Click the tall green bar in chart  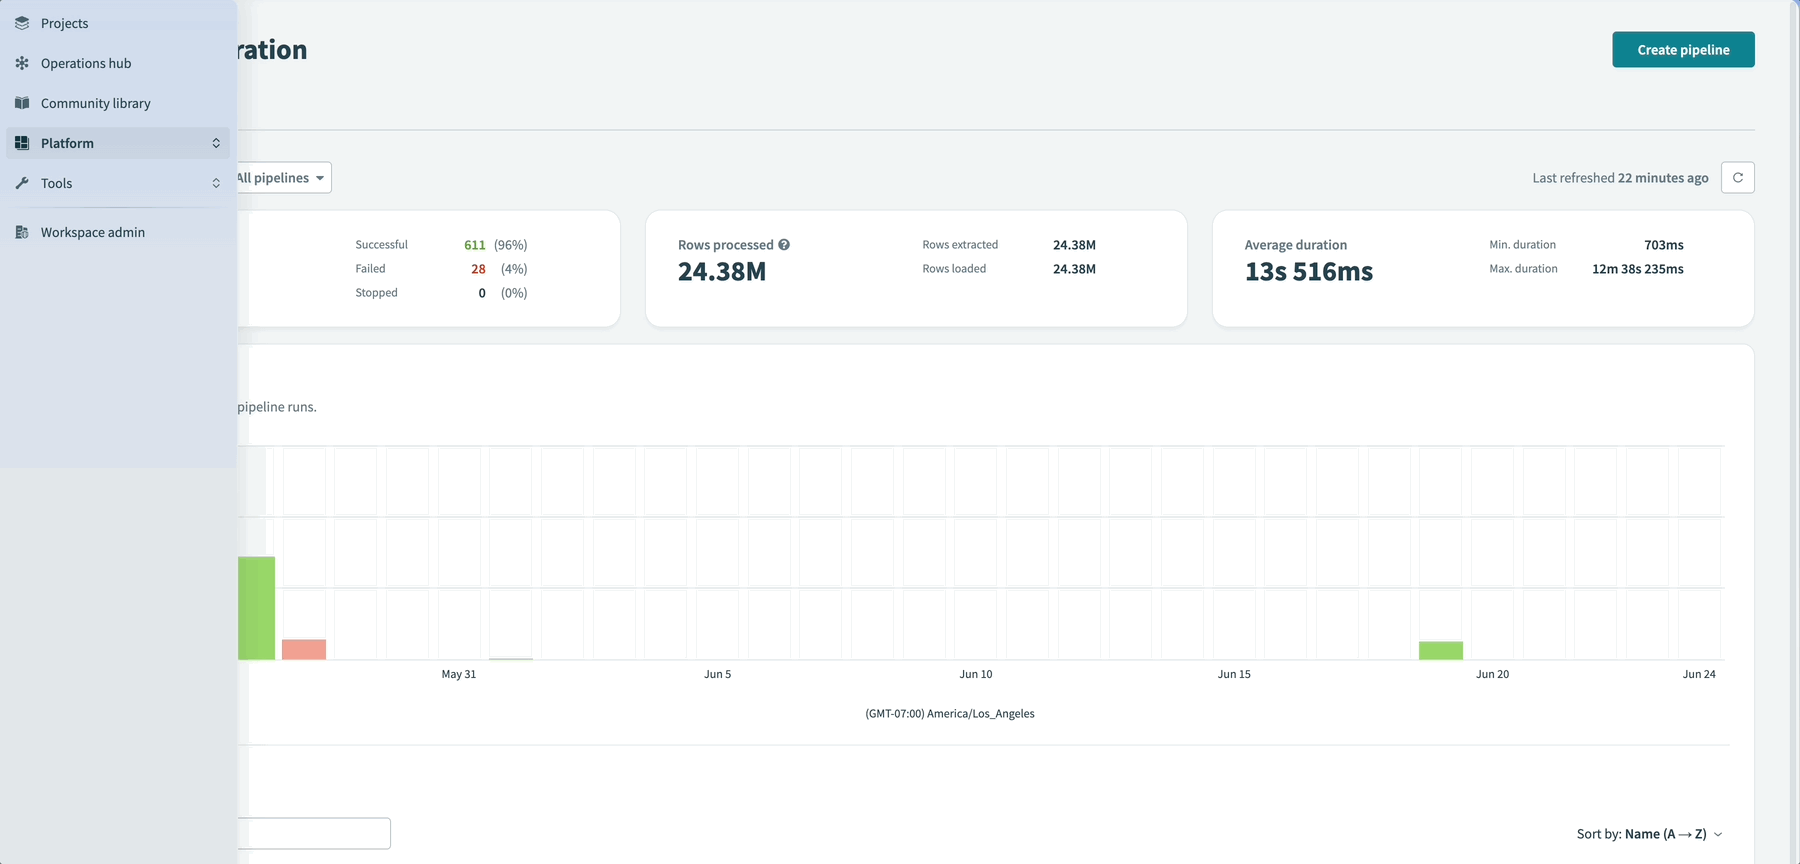pos(256,608)
